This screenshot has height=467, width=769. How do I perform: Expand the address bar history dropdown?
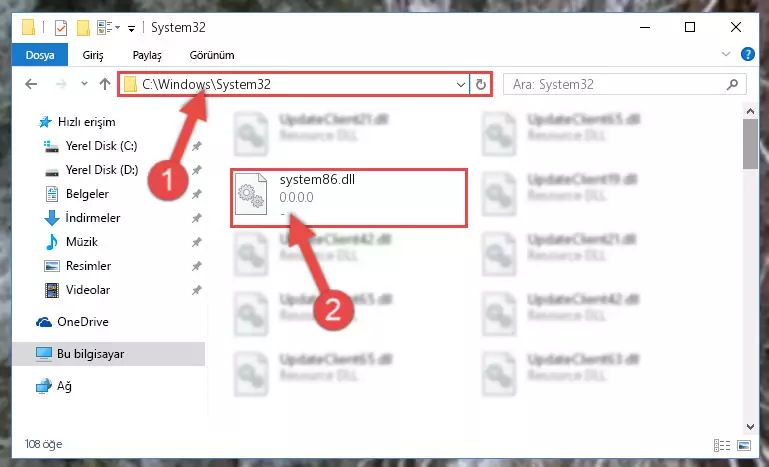pos(461,84)
